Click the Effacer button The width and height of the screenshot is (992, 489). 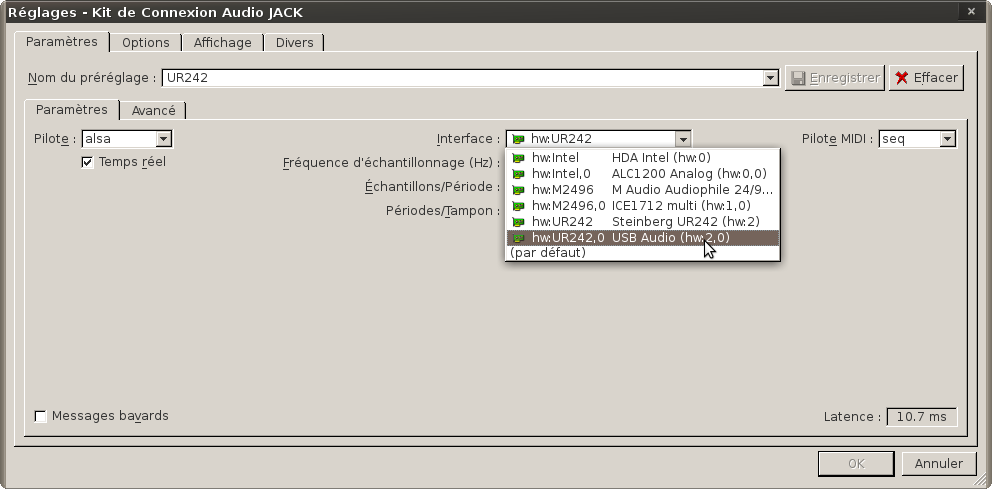(x=926, y=78)
